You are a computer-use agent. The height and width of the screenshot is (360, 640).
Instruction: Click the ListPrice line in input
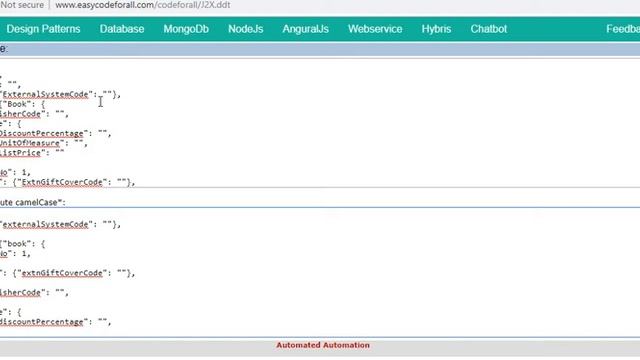pyautogui.click(x=32, y=153)
